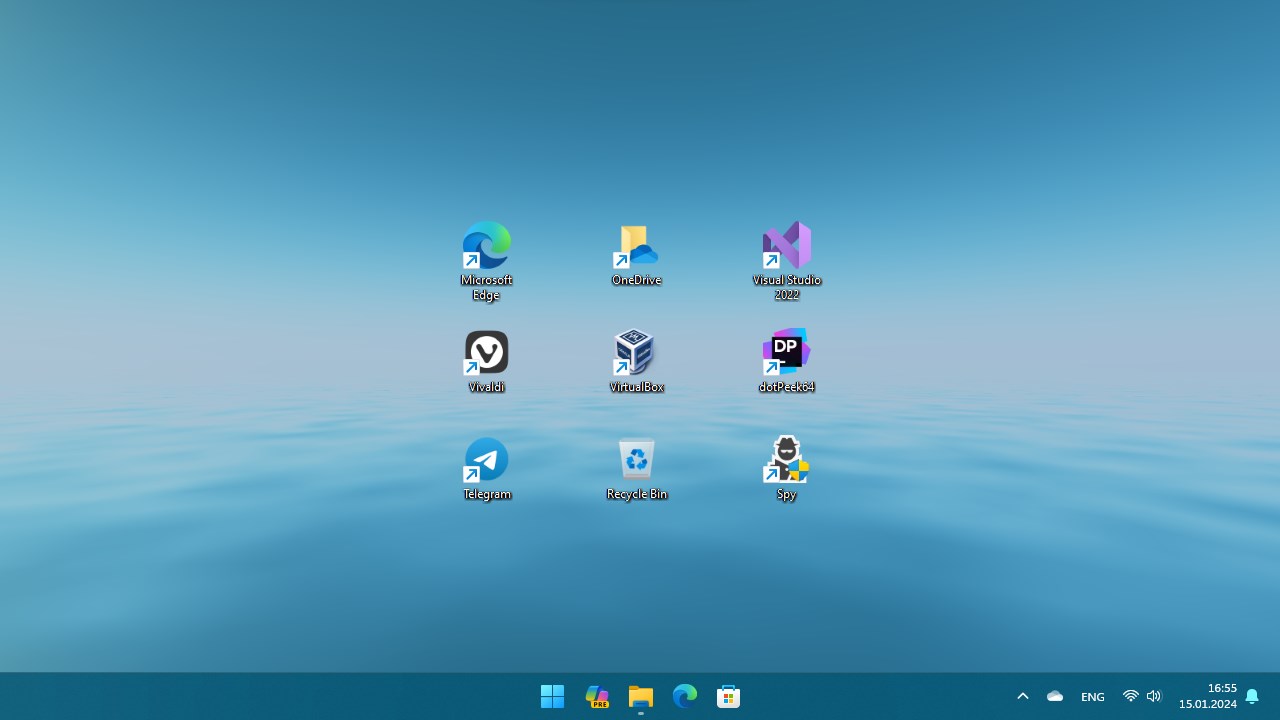Viewport: 1280px width, 720px height.
Task: Select the Microsoft Edge desktop shortcut
Action: point(487,260)
